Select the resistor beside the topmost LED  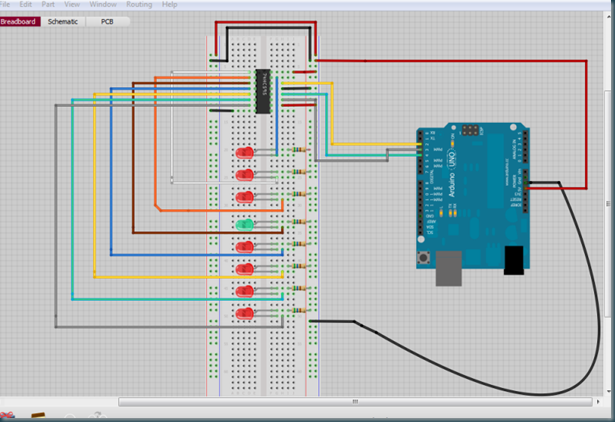tap(299, 149)
